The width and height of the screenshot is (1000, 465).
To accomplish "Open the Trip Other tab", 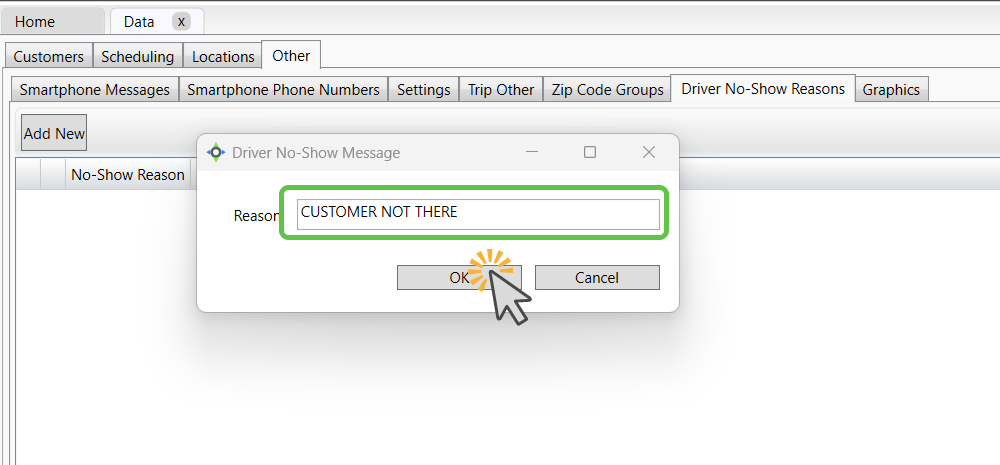I will click(501, 90).
